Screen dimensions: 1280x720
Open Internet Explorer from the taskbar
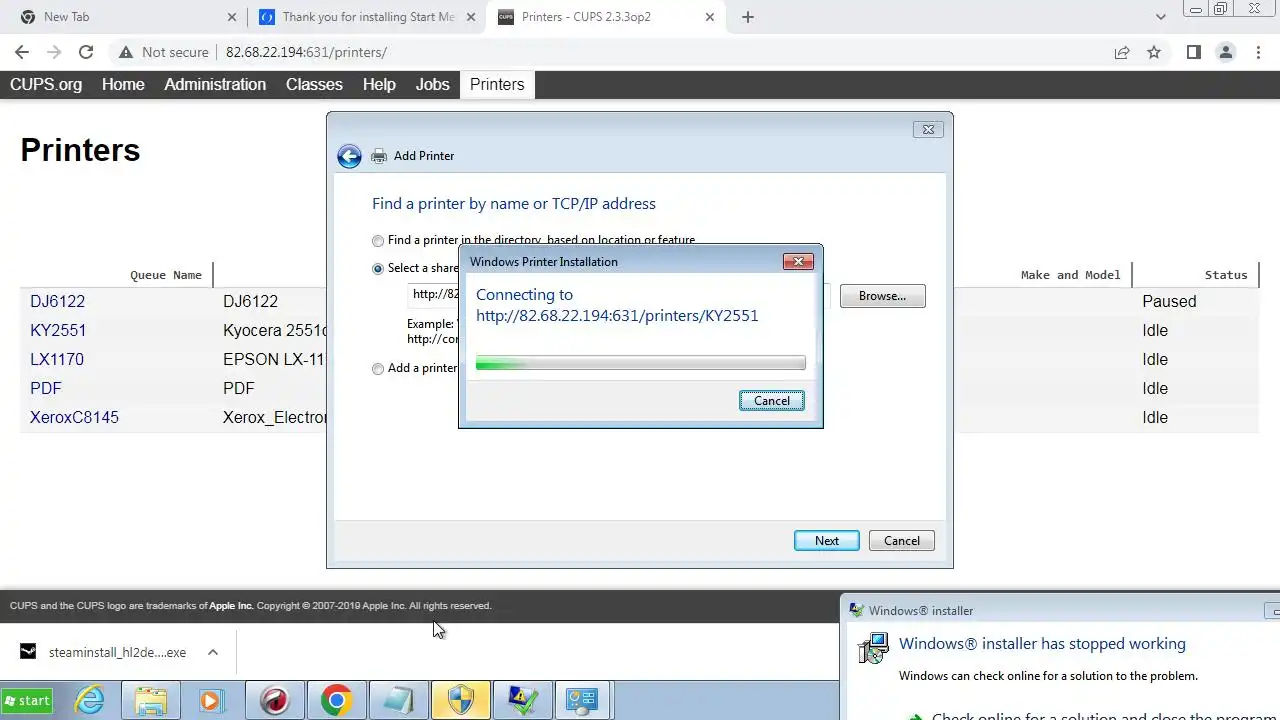click(x=90, y=700)
